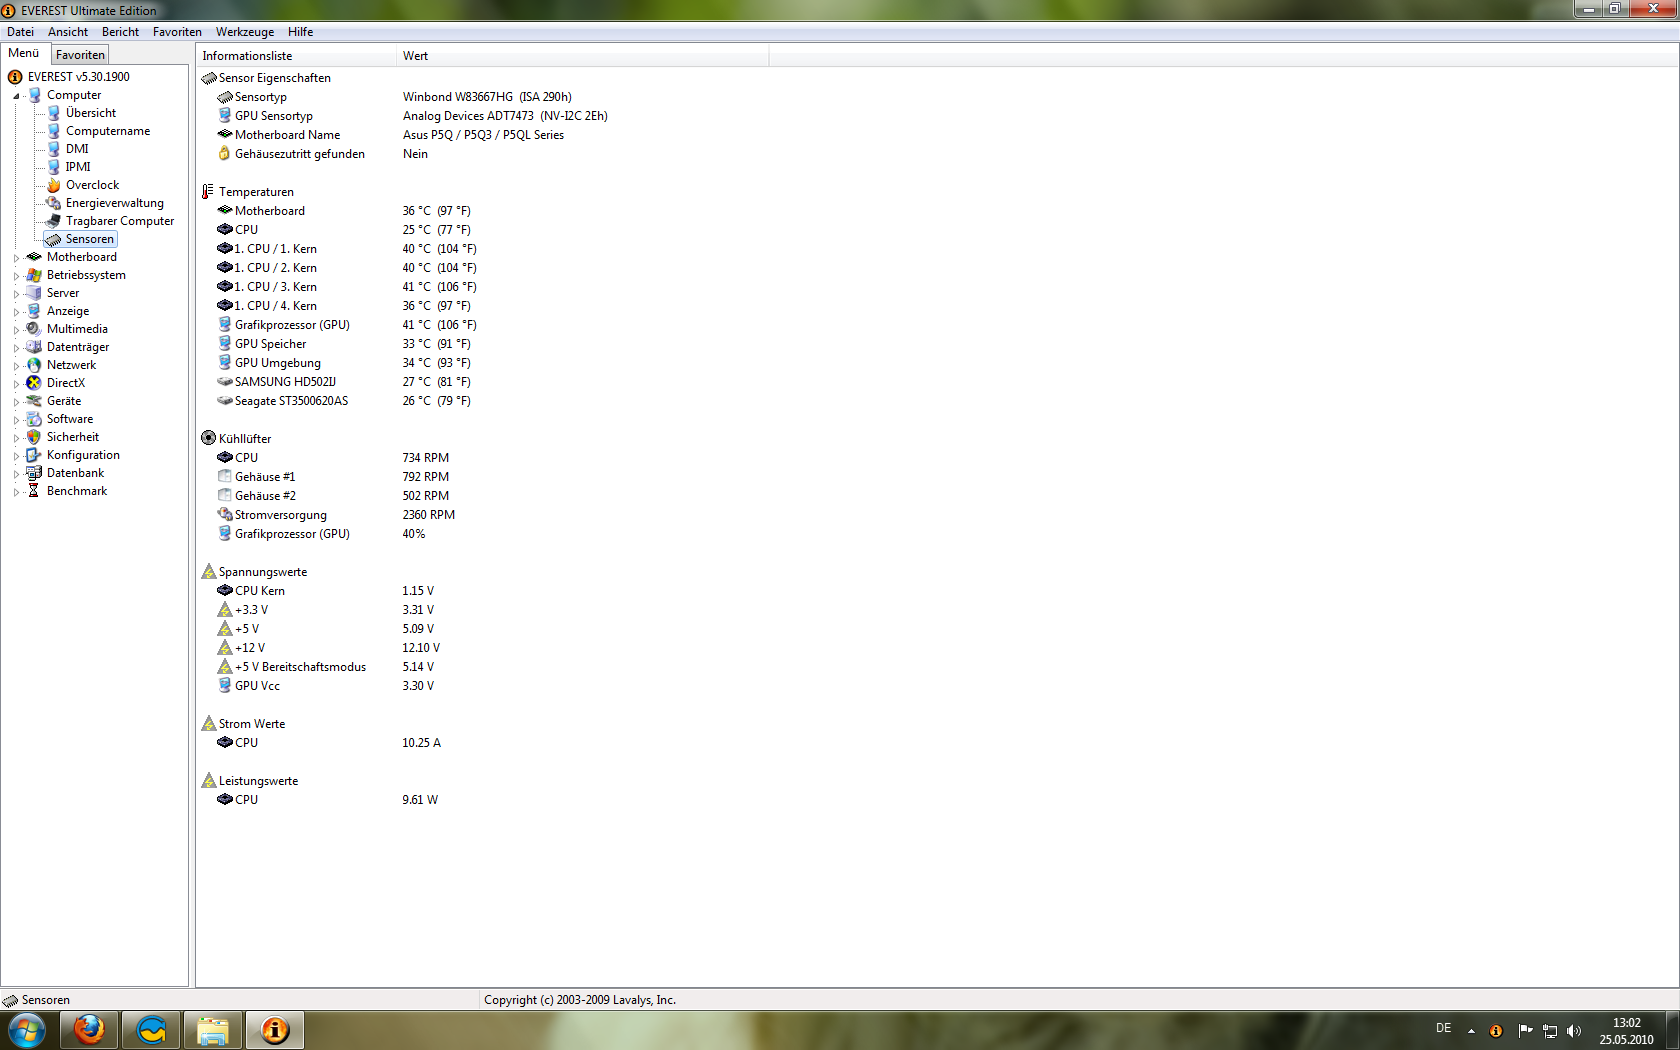This screenshot has width=1680, height=1050.
Task: Click the Leistungswerte section icon
Action: point(209,781)
